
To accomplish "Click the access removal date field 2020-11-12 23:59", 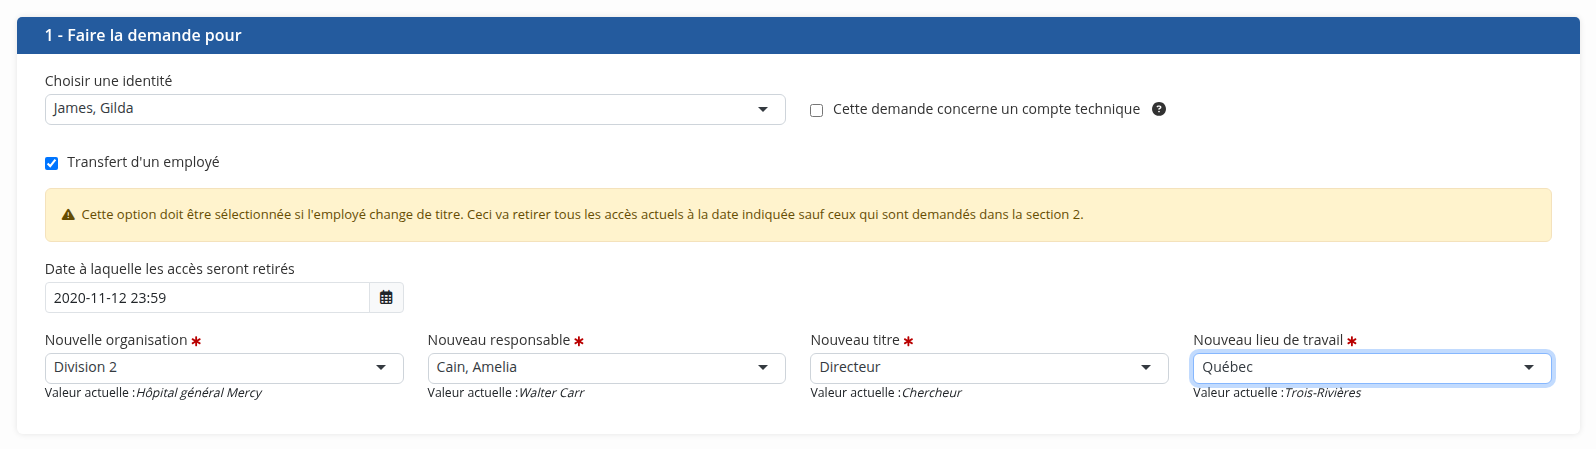I will (207, 298).
